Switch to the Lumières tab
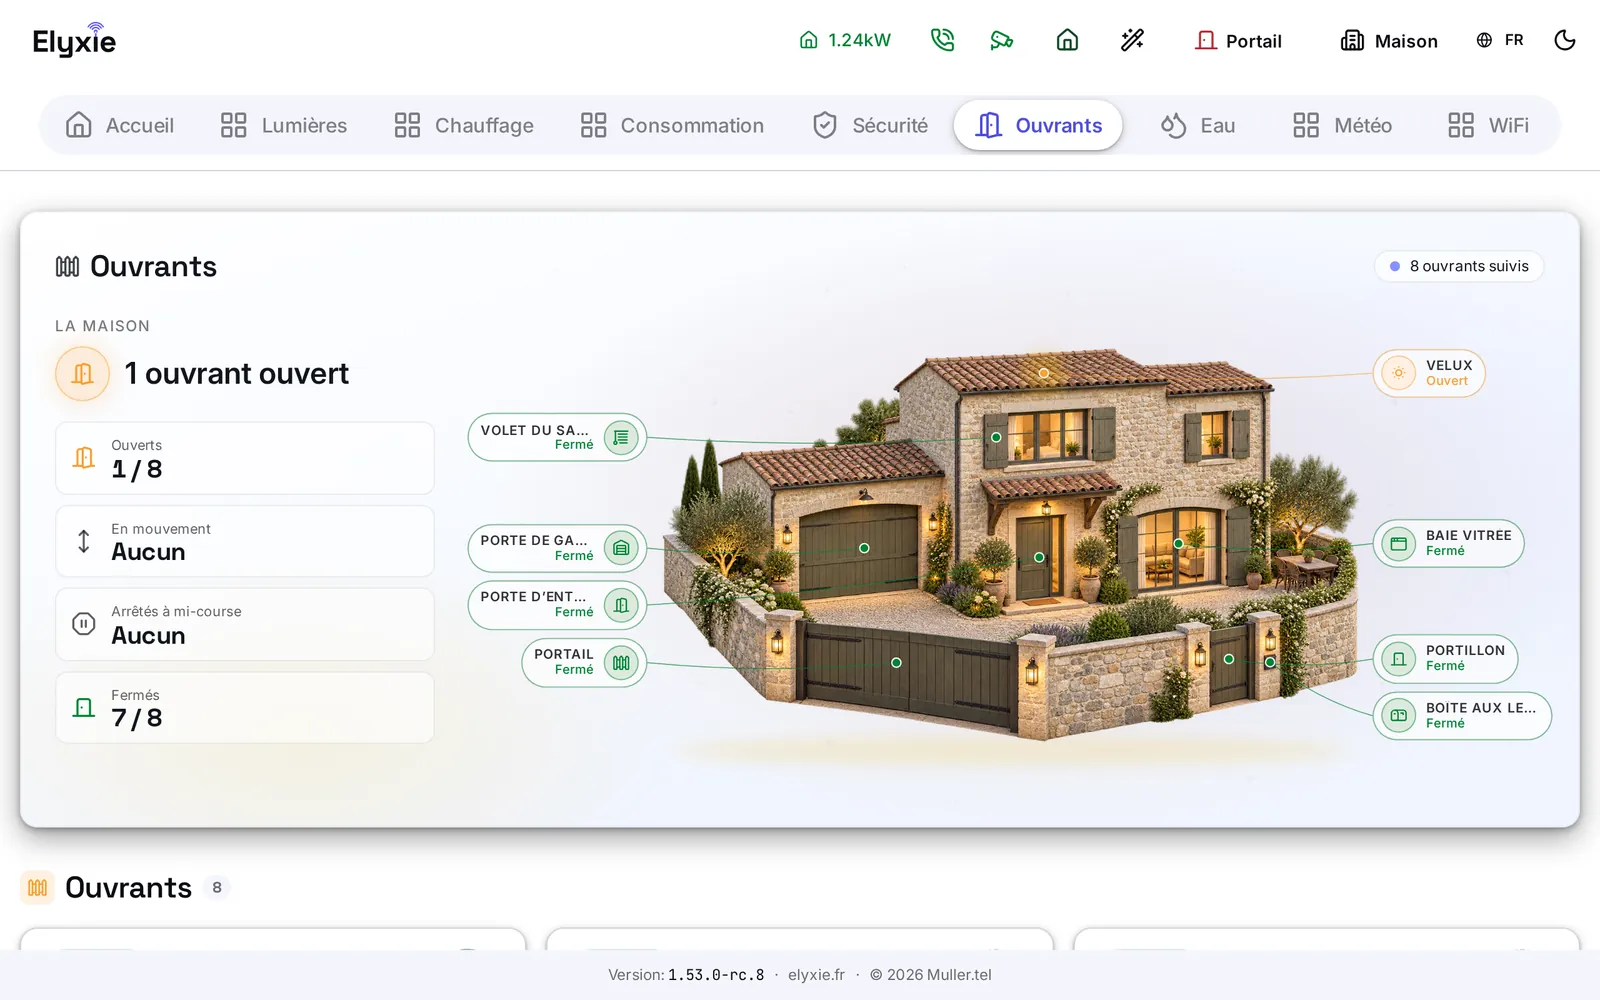 284,125
